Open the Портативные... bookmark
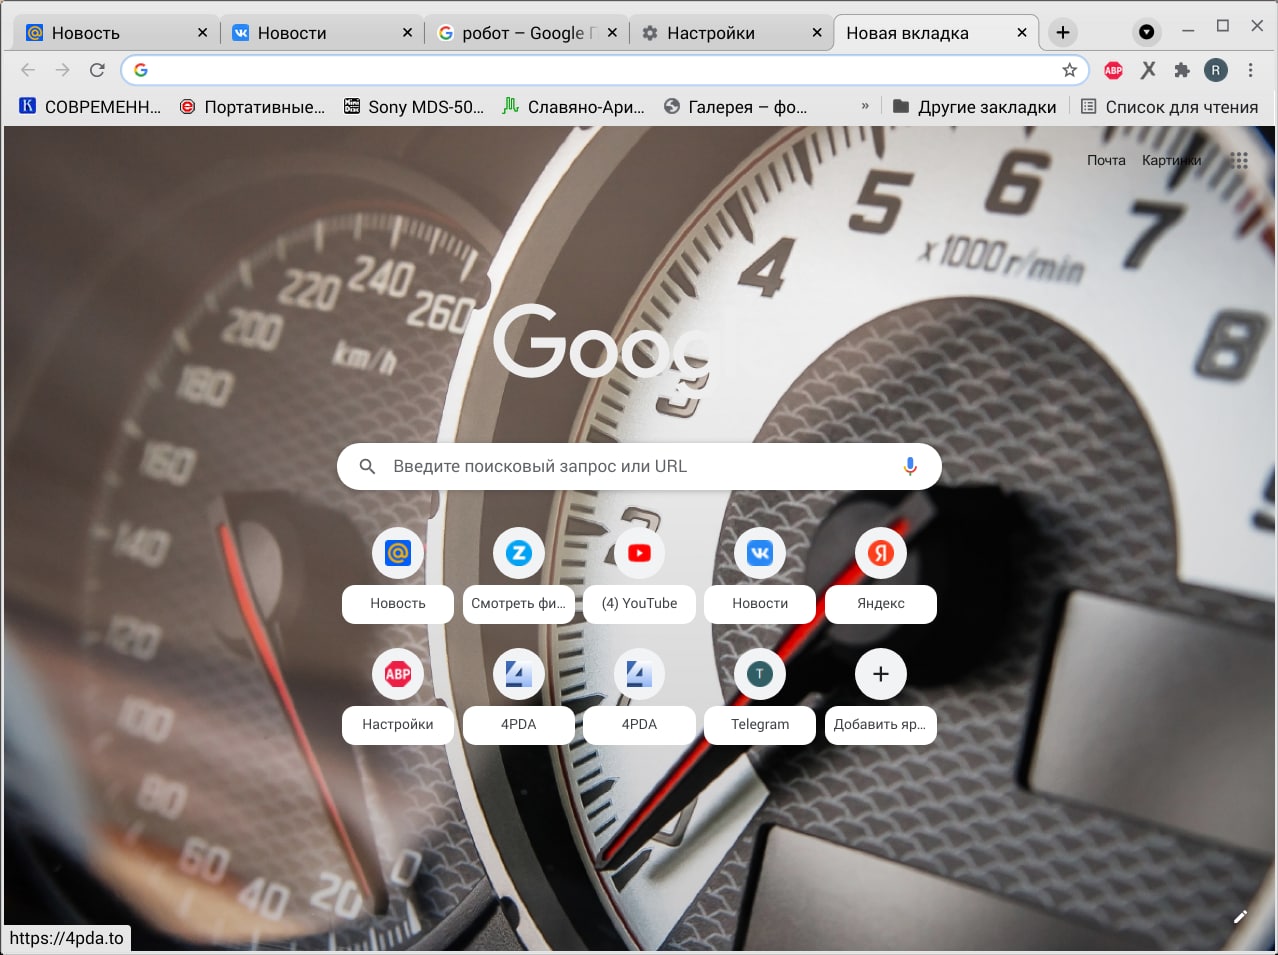This screenshot has width=1278, height=955. (252, 107)
